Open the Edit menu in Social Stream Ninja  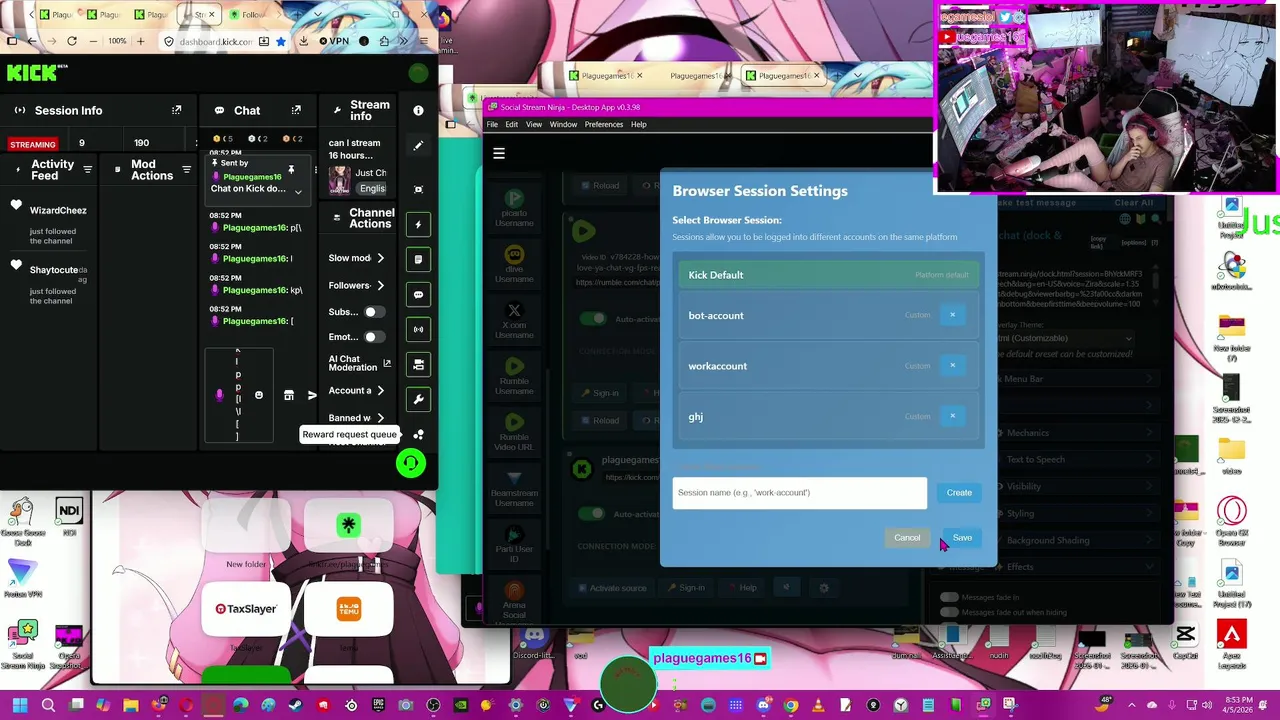[x=512, y=125]
